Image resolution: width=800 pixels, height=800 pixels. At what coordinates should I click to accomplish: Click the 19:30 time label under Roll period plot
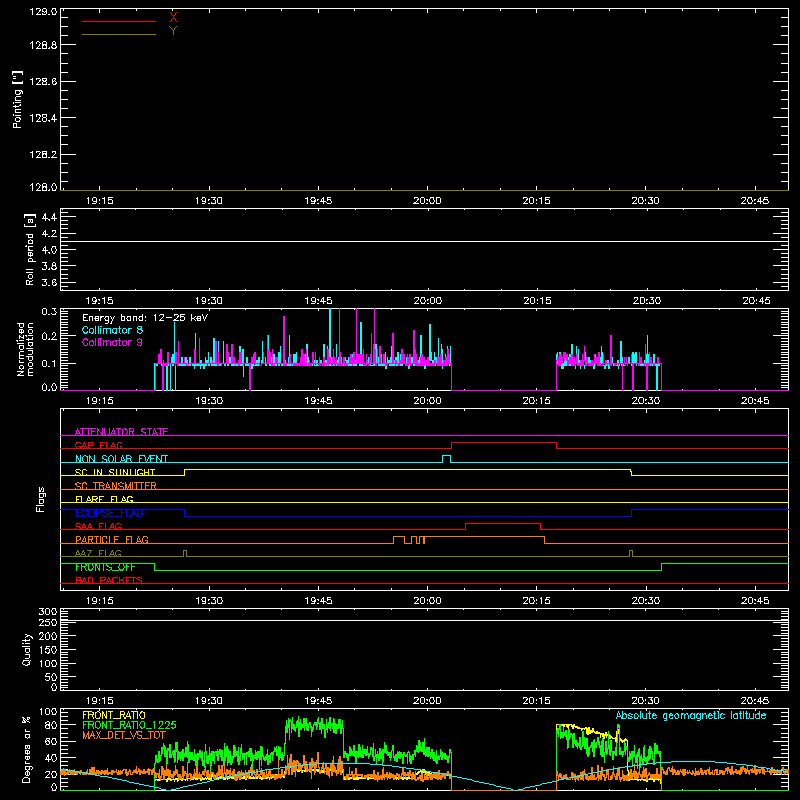pyautogui.click(x=209, y=301)
